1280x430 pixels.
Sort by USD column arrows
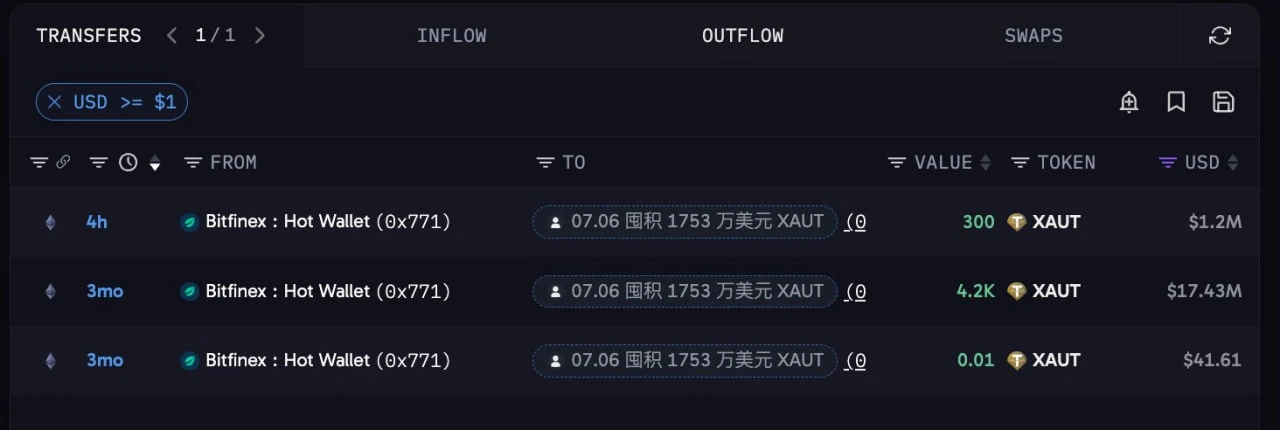coord(1233,162)
